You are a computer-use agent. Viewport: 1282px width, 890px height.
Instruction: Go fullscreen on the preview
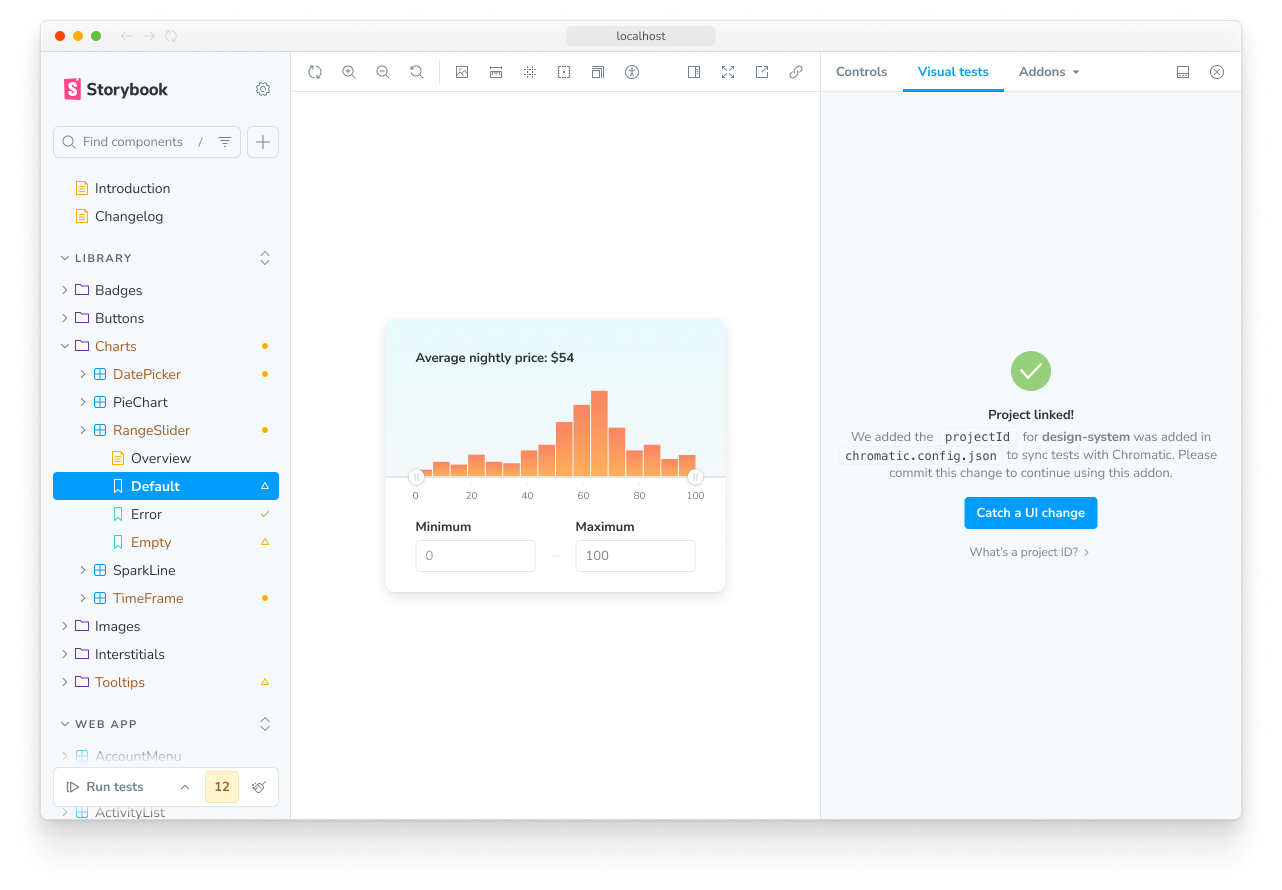click(728, 72)
